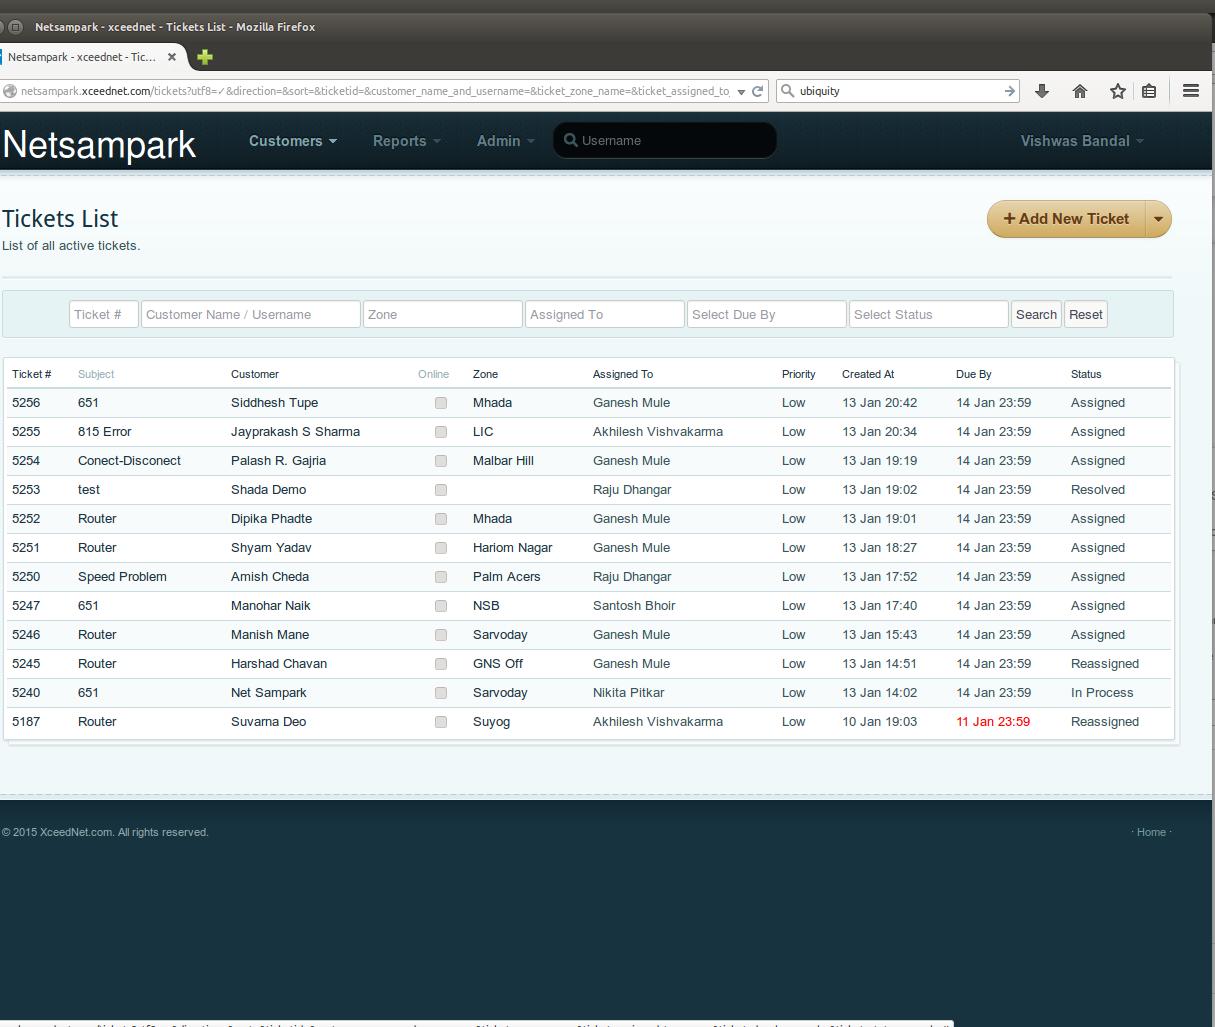Screen dimensions: 1215x1027
Task: Click the reload page icon
Action: pos(758,91)
